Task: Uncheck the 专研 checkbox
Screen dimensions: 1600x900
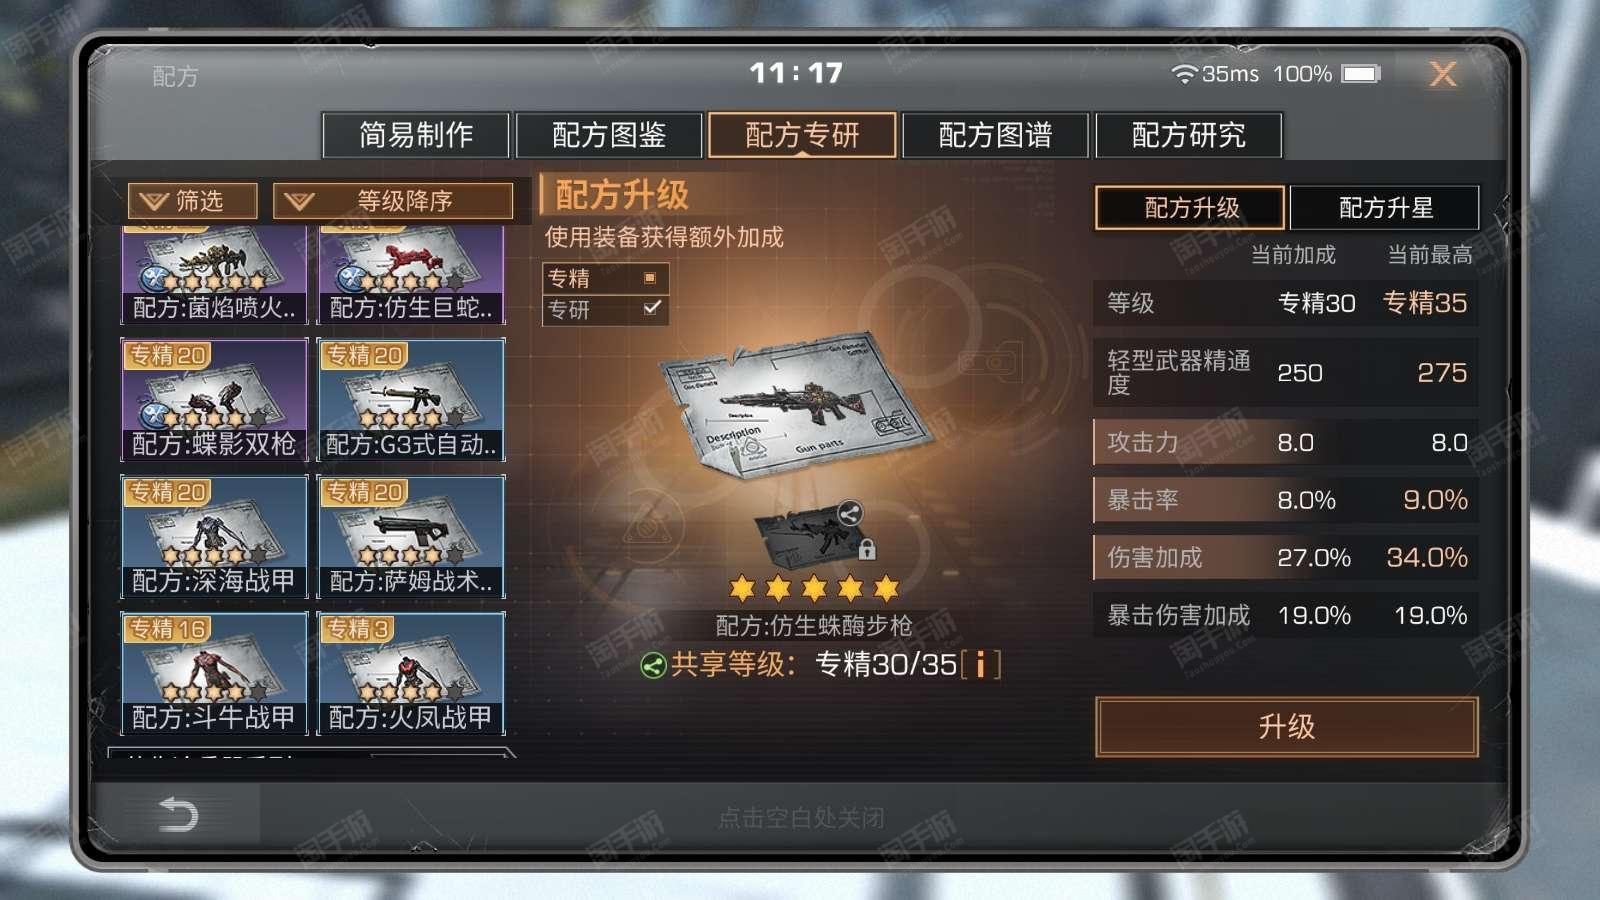Action: click(x=652, y=308)
